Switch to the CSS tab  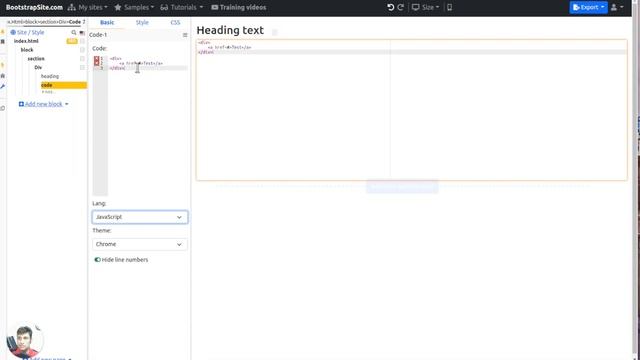tap(175, 22)
